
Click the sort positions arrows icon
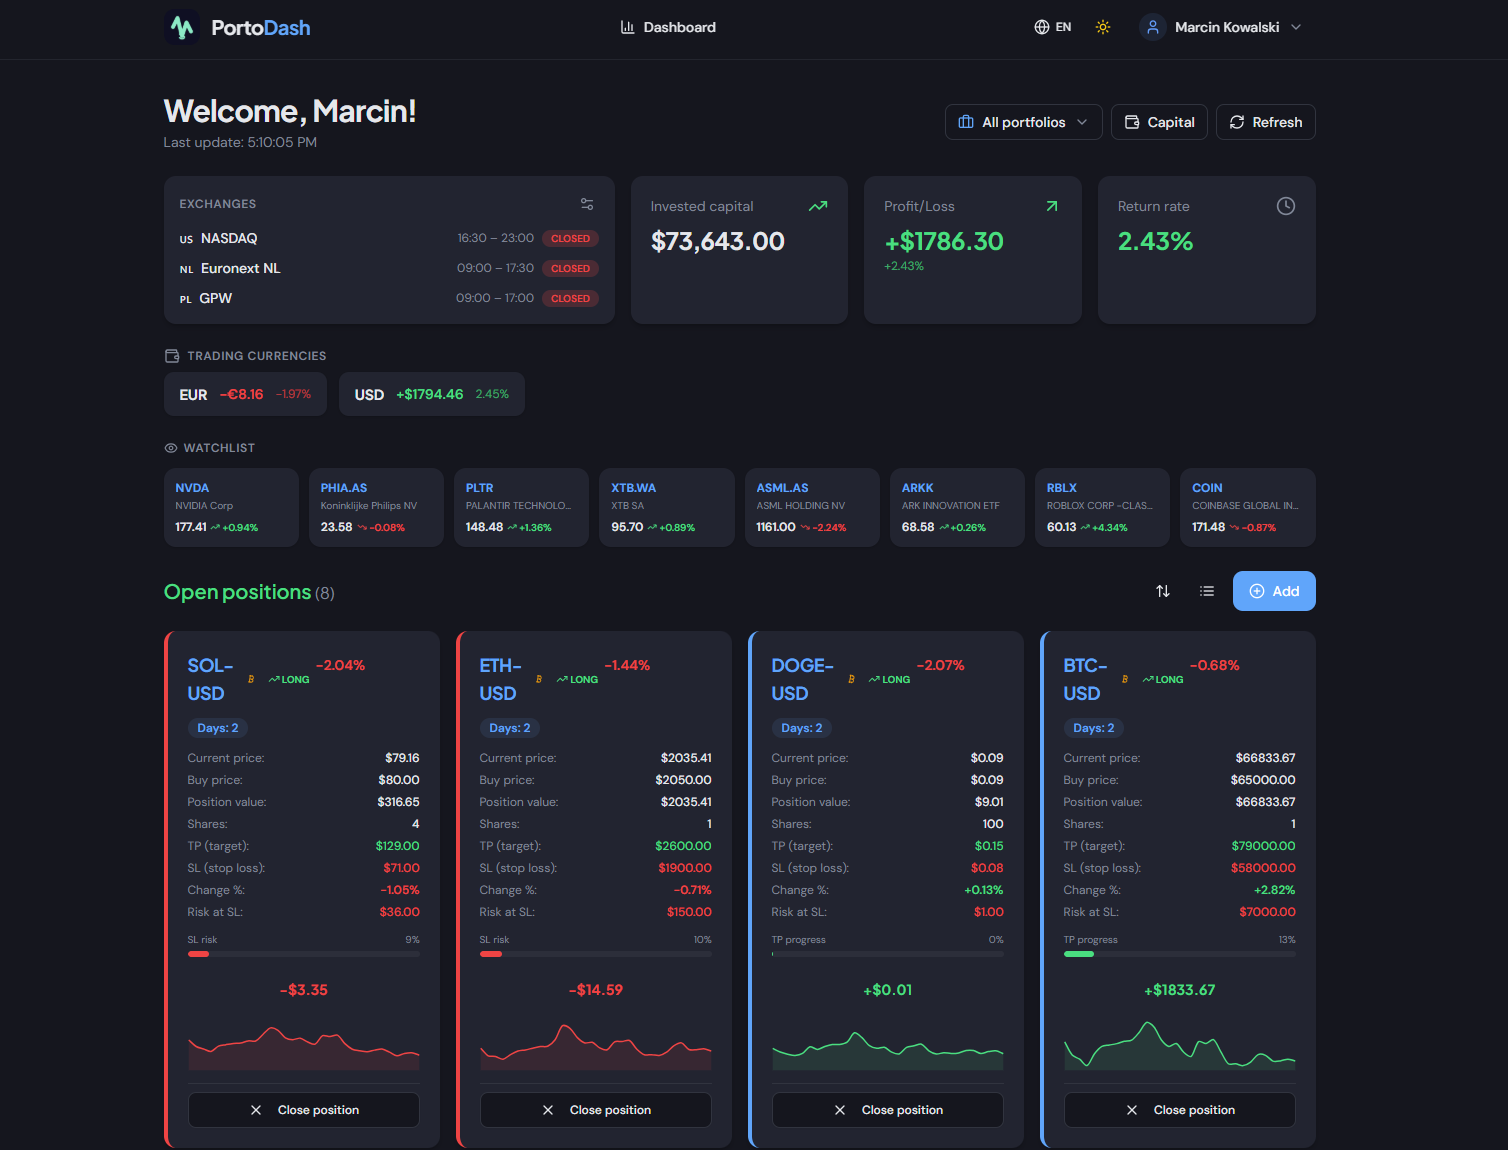click(1162, 591)
